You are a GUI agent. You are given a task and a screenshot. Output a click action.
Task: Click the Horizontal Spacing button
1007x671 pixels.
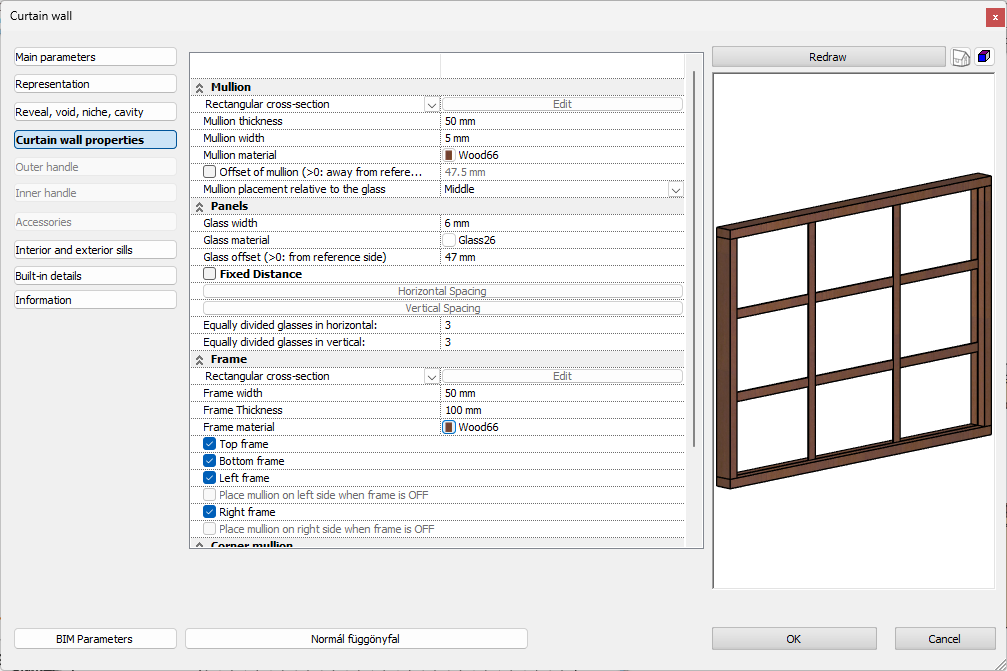point(442,292)
